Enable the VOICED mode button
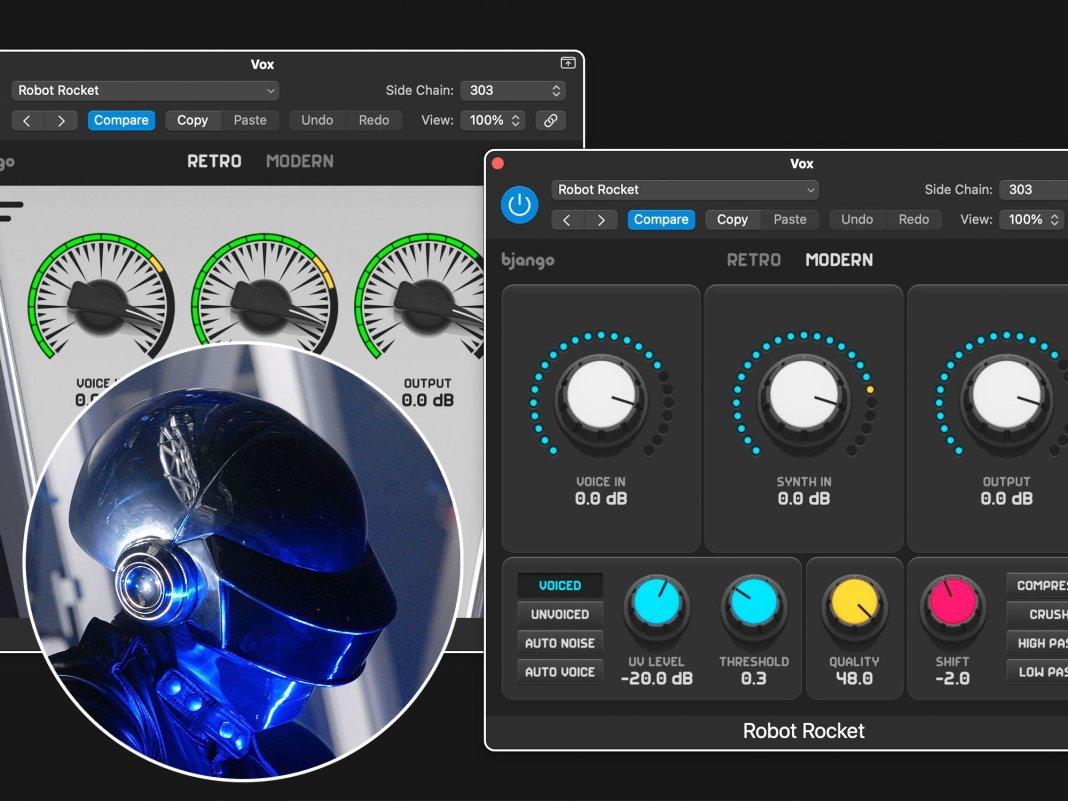This screenshot has height=801, width=1068. coord(560,586)
